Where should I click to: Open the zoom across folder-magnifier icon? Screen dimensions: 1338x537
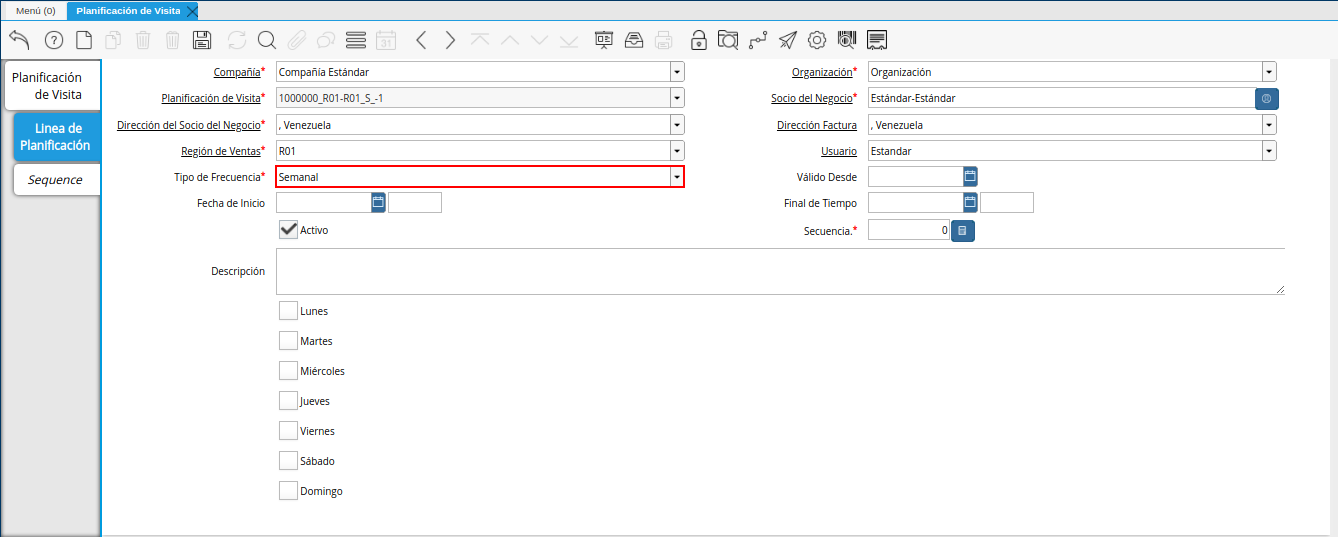[728, 40]
